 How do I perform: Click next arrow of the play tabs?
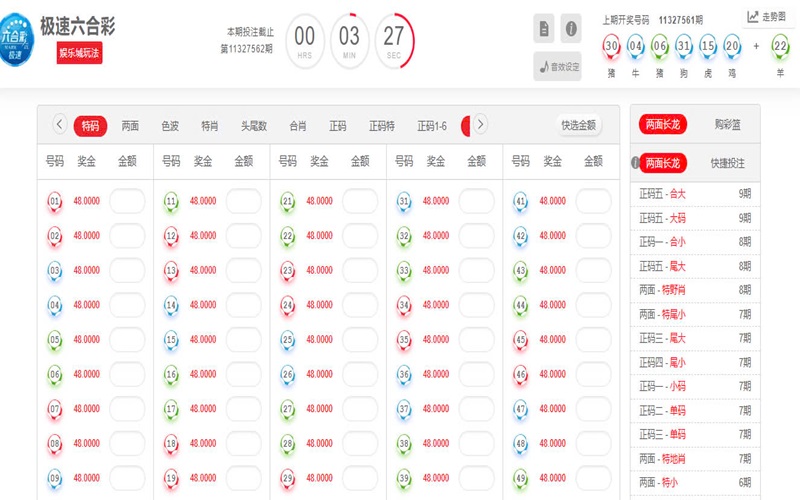[480, 124]
